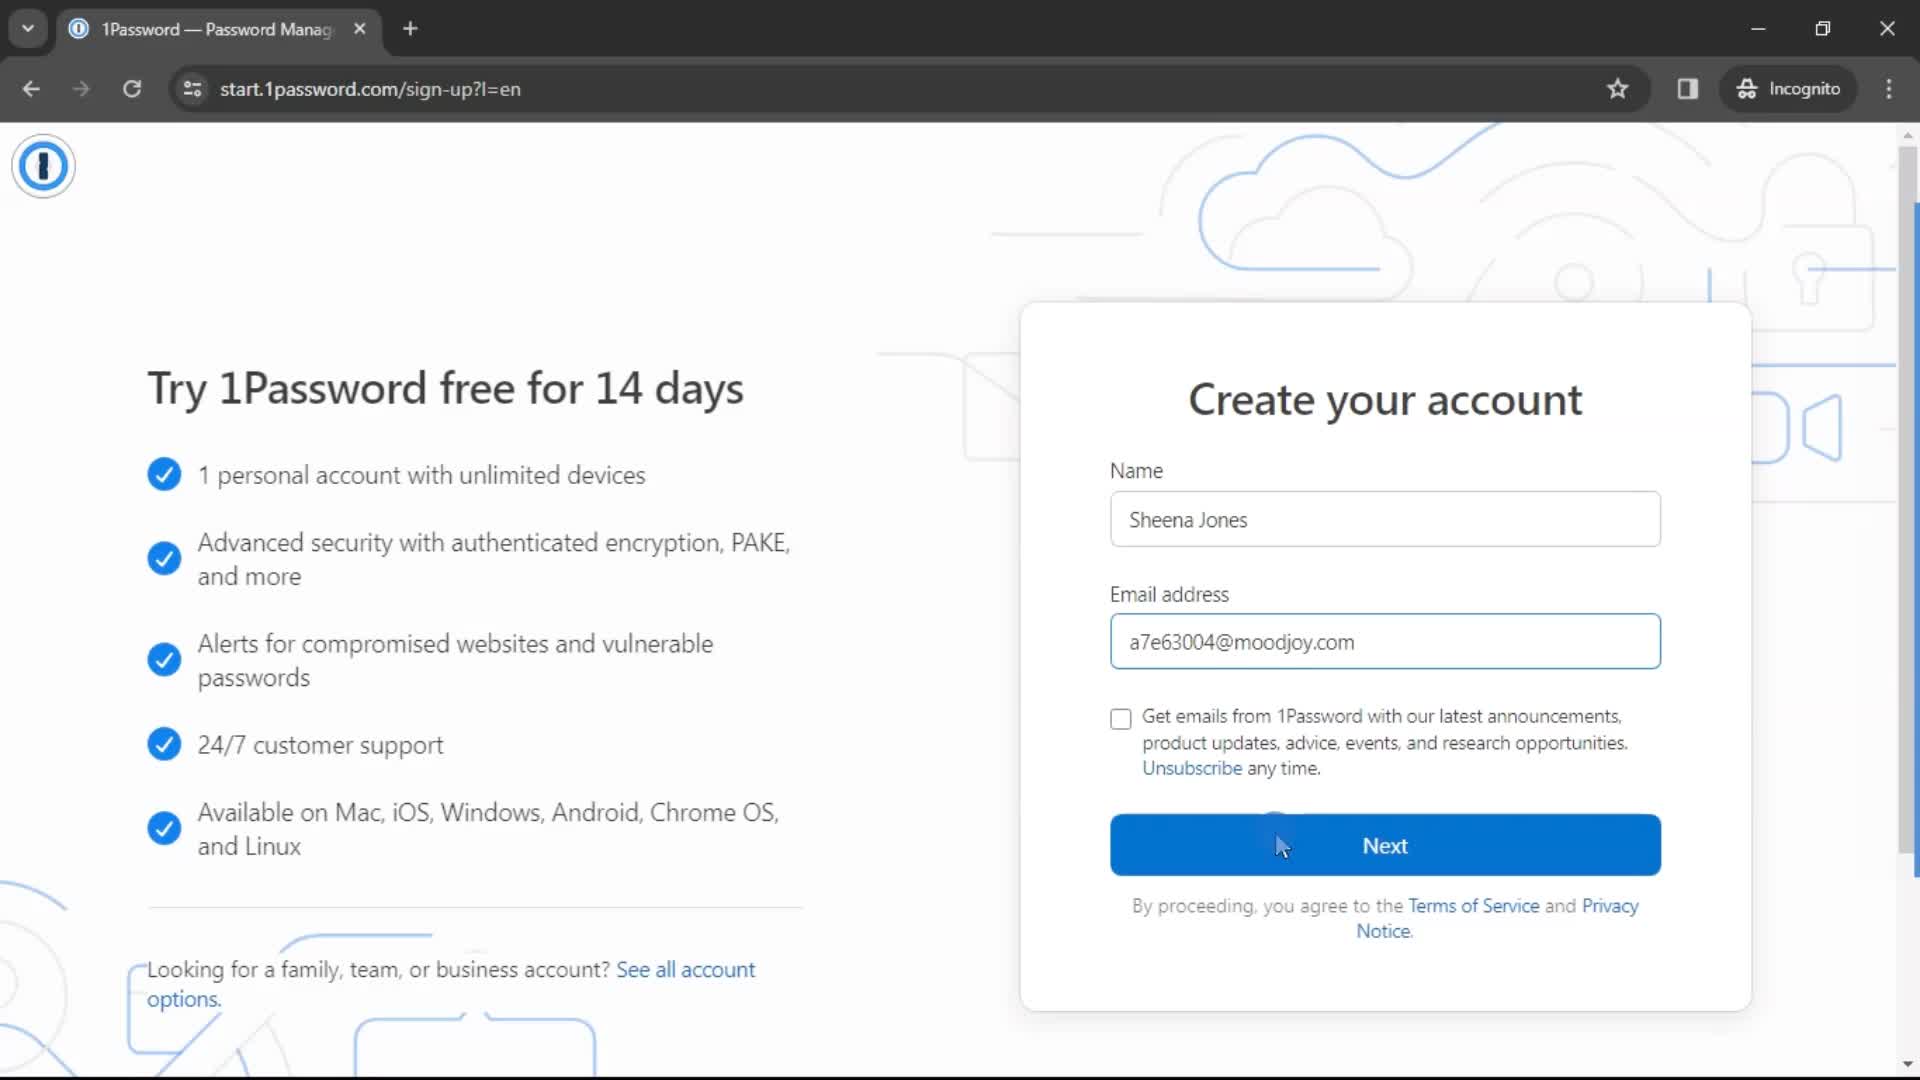Screen dimensions: 1920x1080
Task: Click See all account options link
Action: click(x=450, y=984)
